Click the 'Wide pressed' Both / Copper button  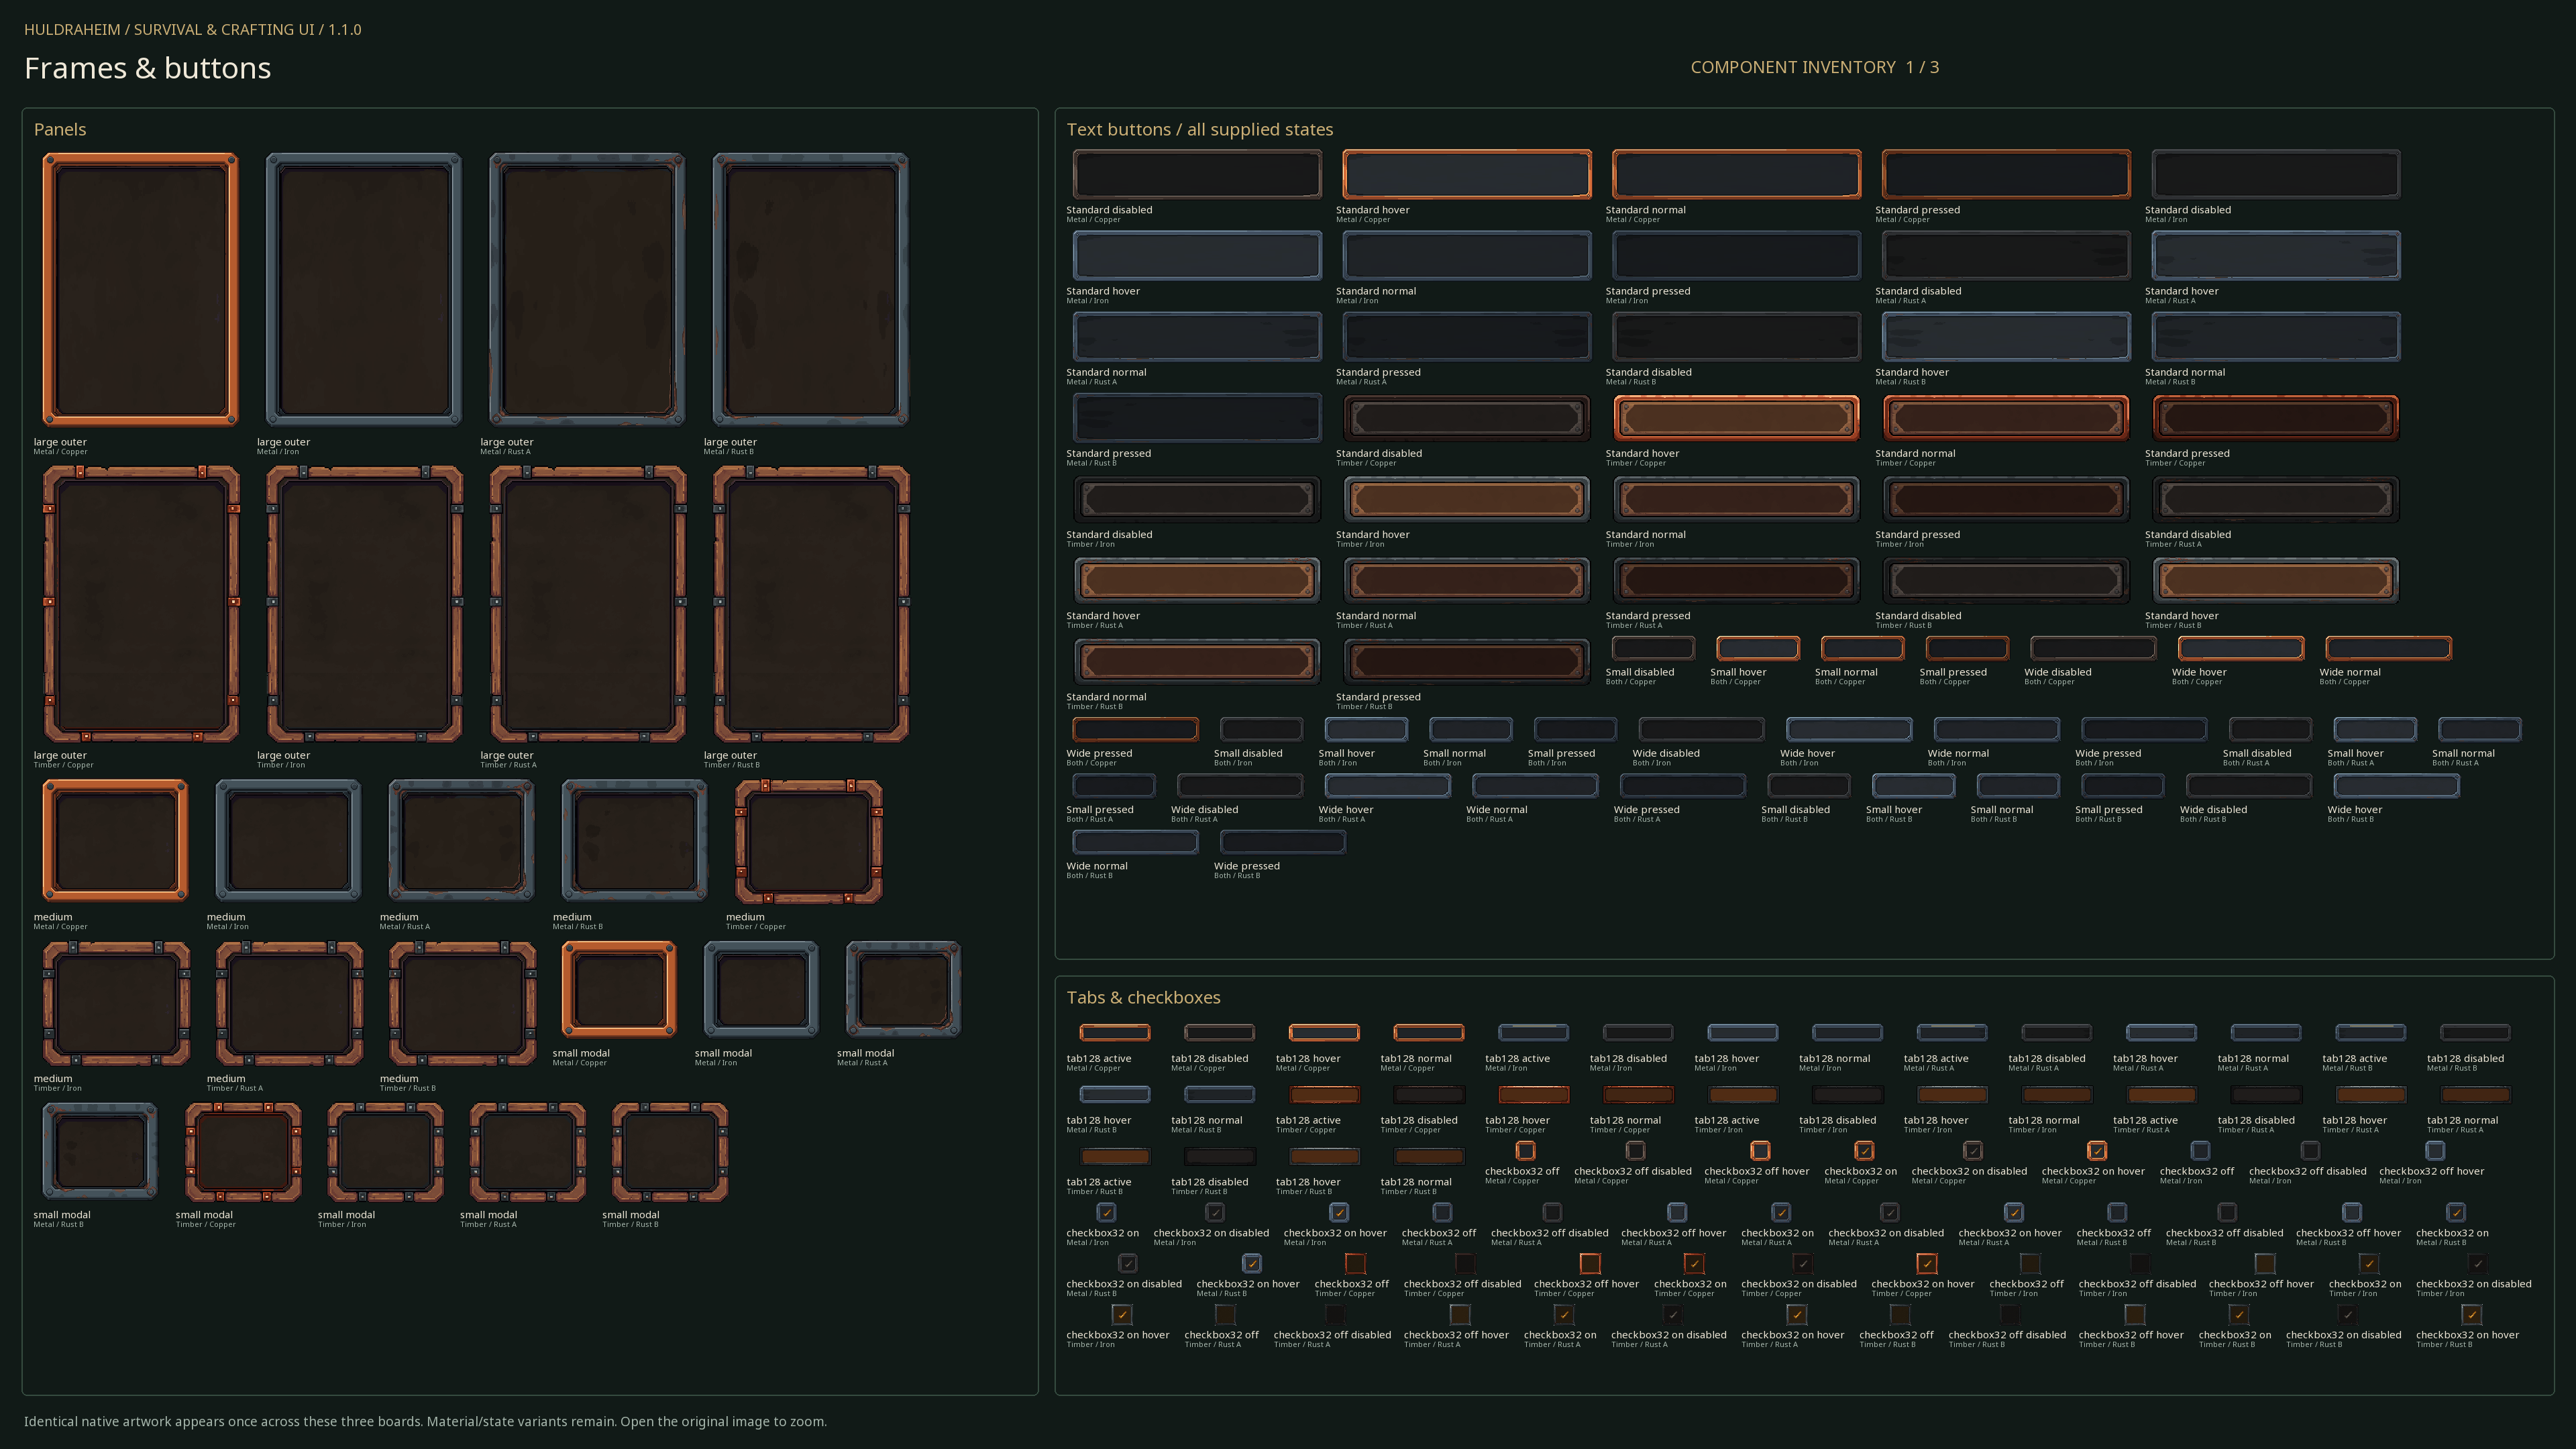[1135, 730]
